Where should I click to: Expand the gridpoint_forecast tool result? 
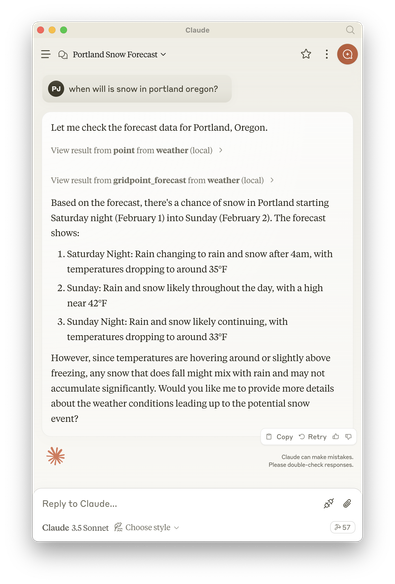tap(162, 180)
